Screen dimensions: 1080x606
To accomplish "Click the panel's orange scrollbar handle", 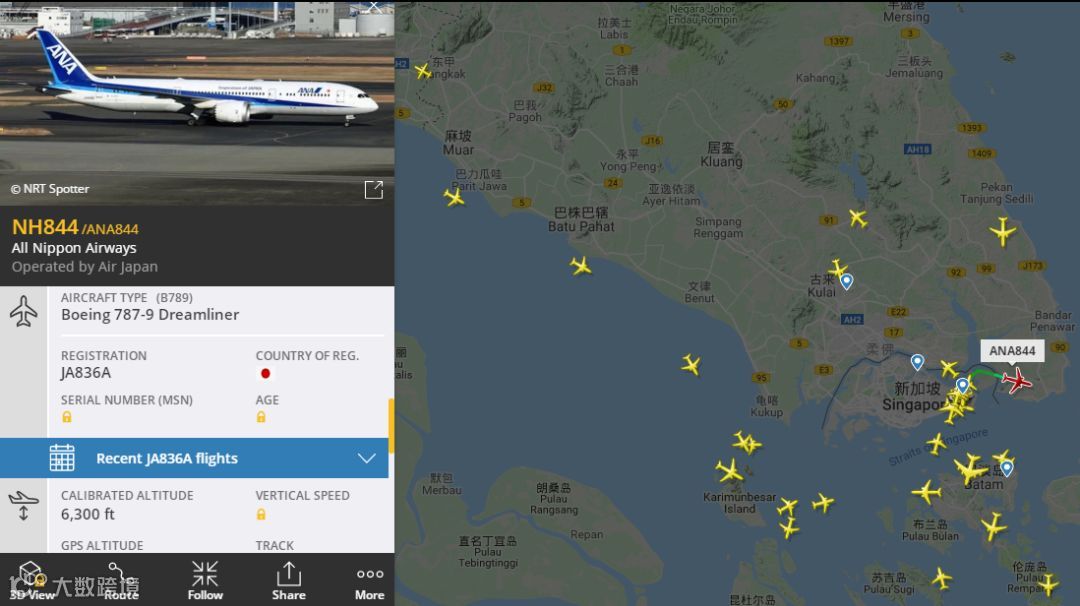I will pyautogui.click(x=391, y=426).
